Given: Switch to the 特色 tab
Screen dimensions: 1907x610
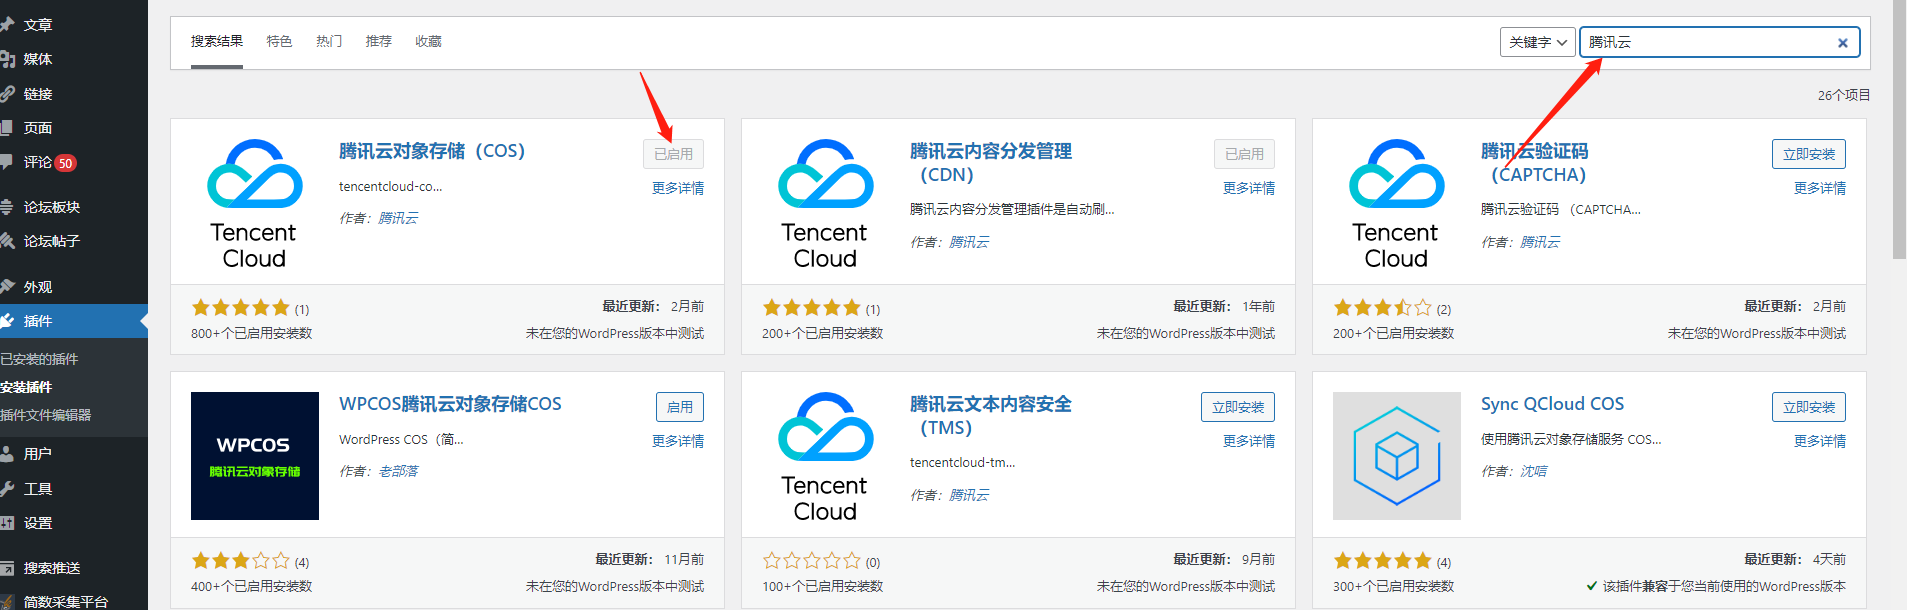Looking at the screenshot, I should 279,42.
